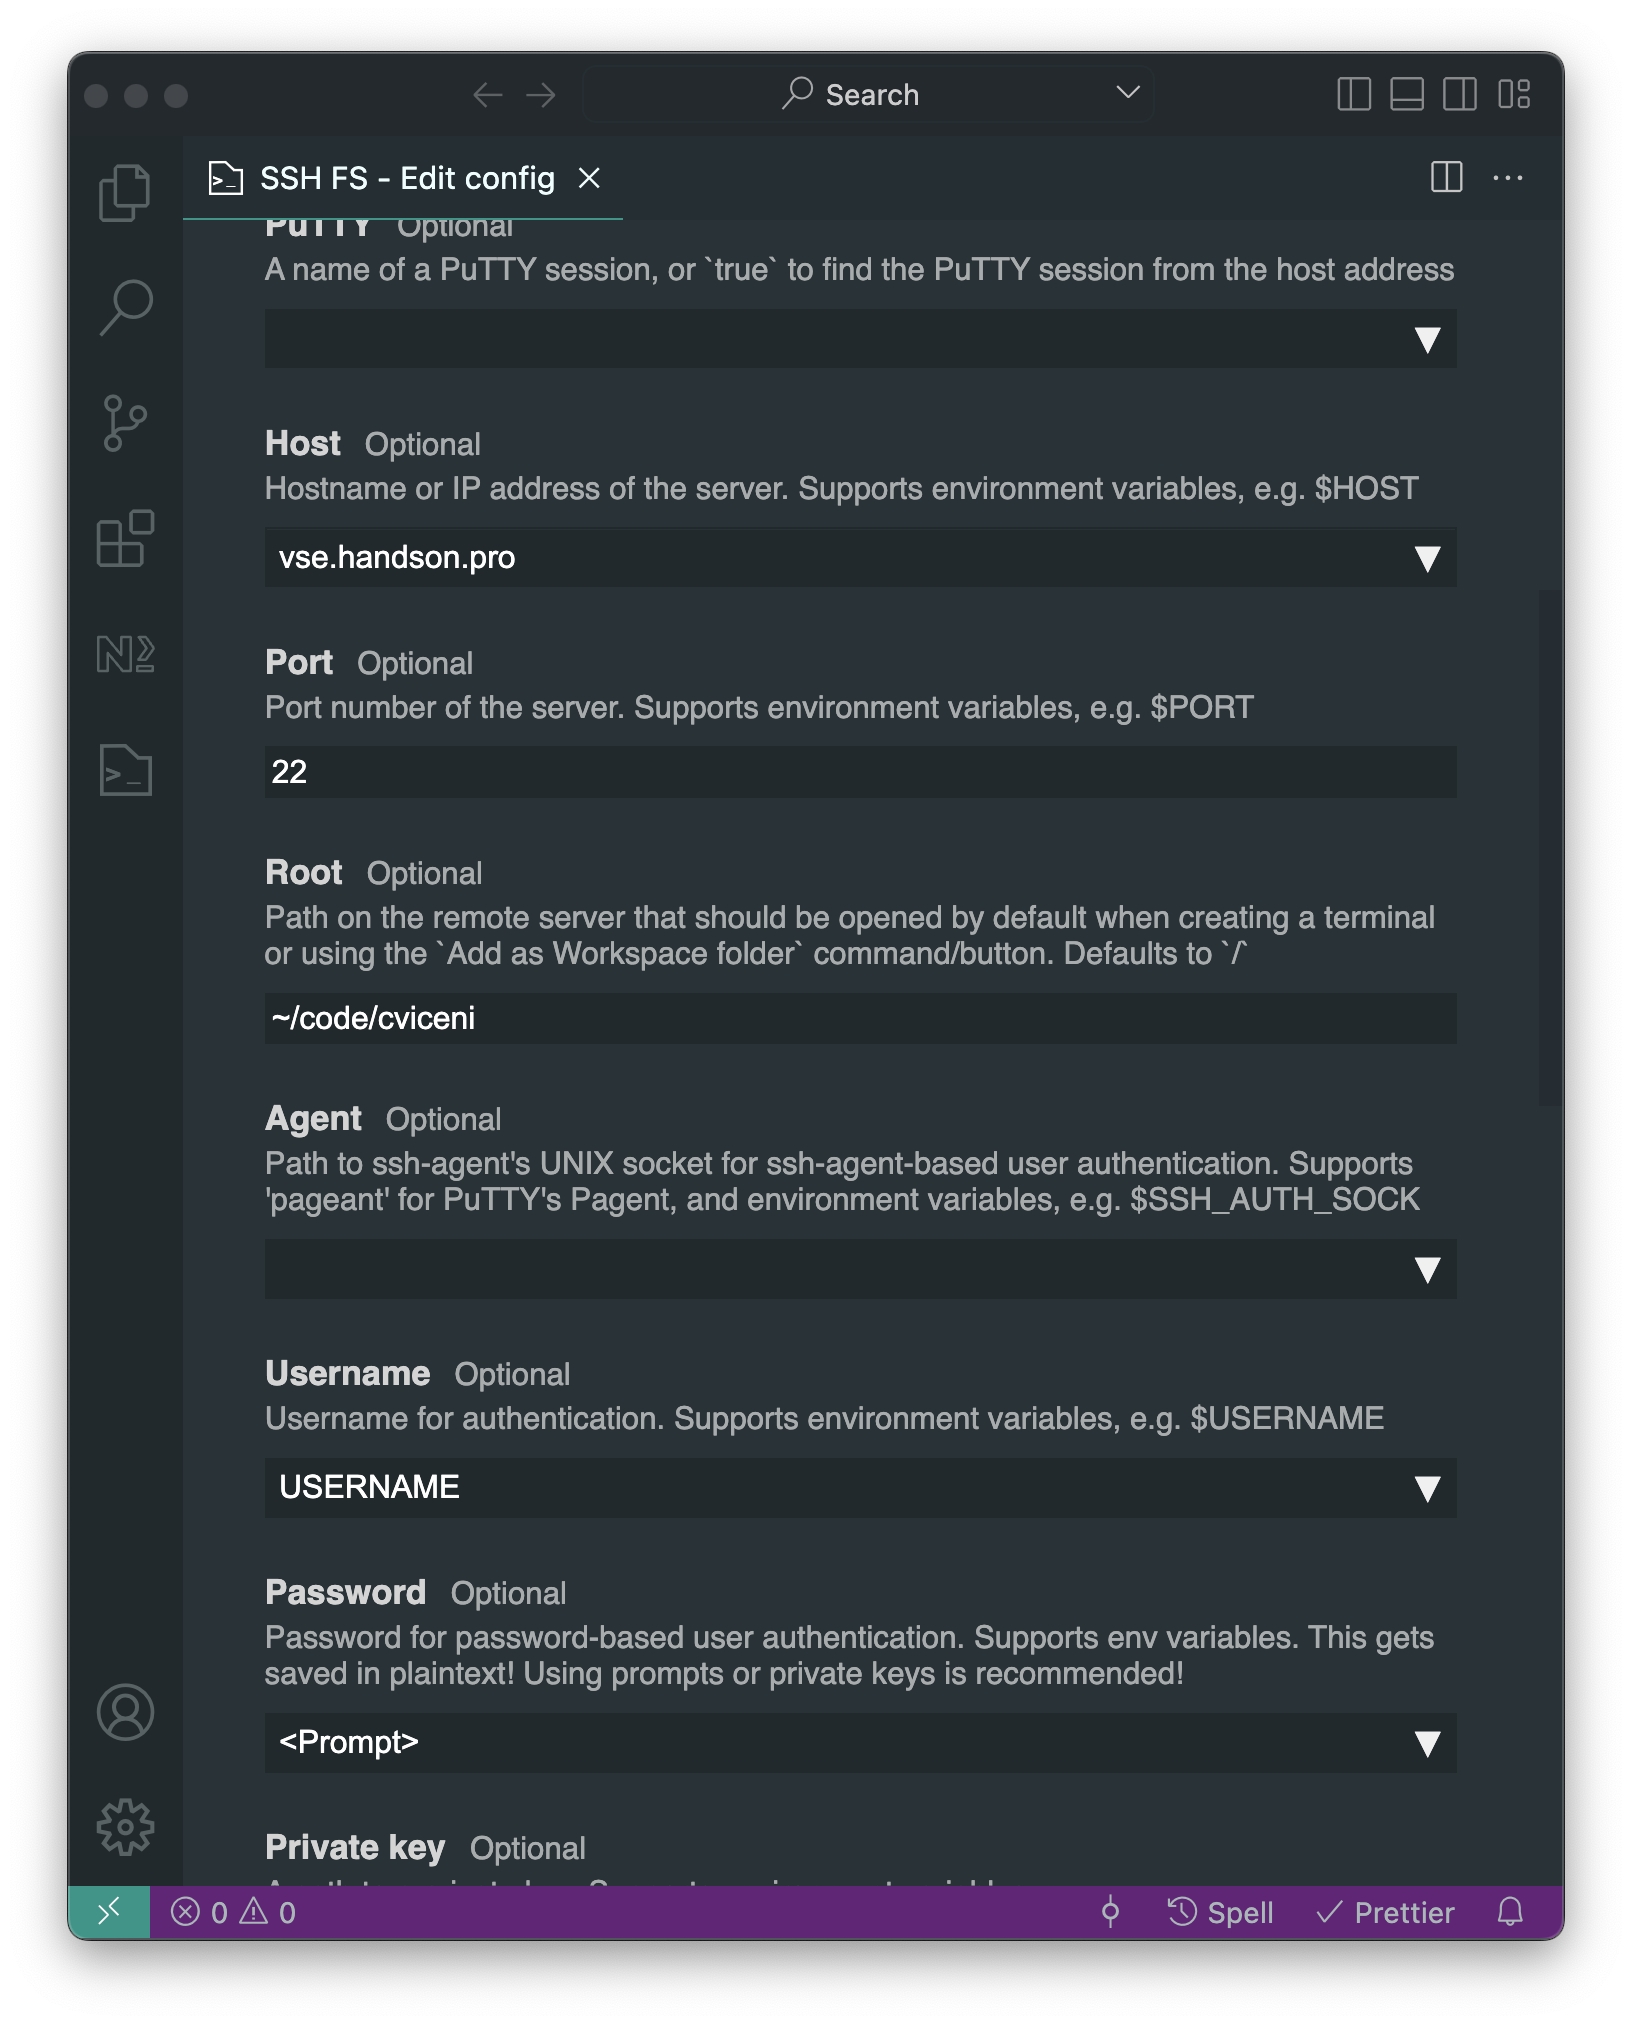Click the notifications bell in status bar

[x=1510, y=1912]
